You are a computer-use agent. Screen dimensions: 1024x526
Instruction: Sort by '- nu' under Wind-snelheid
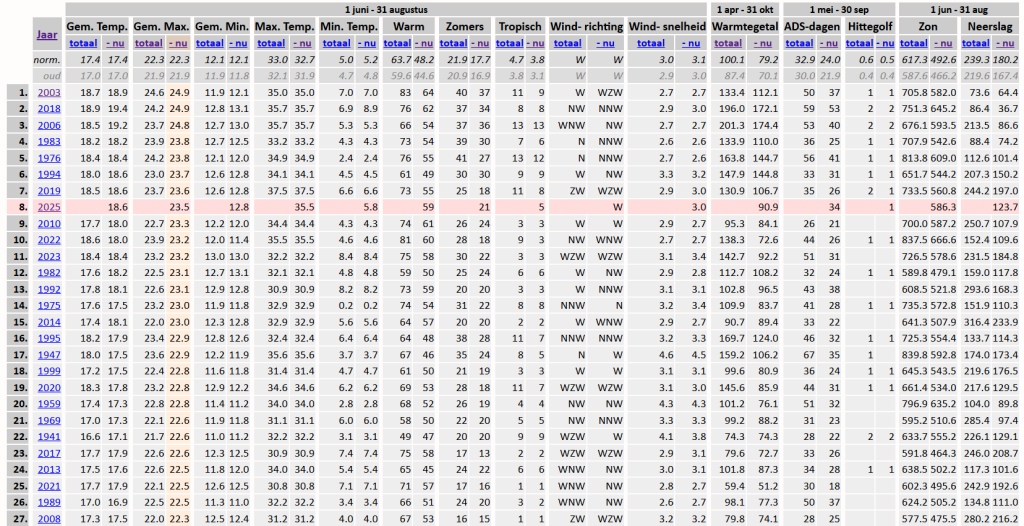(x=690, y=43)
